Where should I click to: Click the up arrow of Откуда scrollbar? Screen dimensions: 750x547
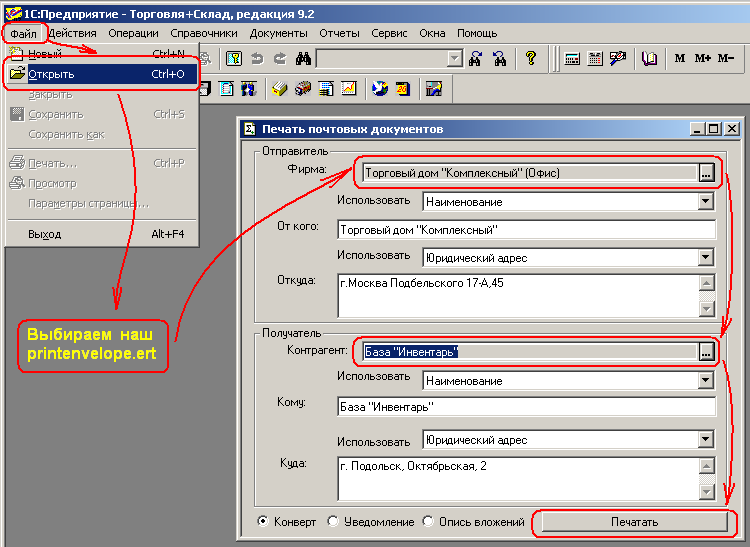click(706, 282)
